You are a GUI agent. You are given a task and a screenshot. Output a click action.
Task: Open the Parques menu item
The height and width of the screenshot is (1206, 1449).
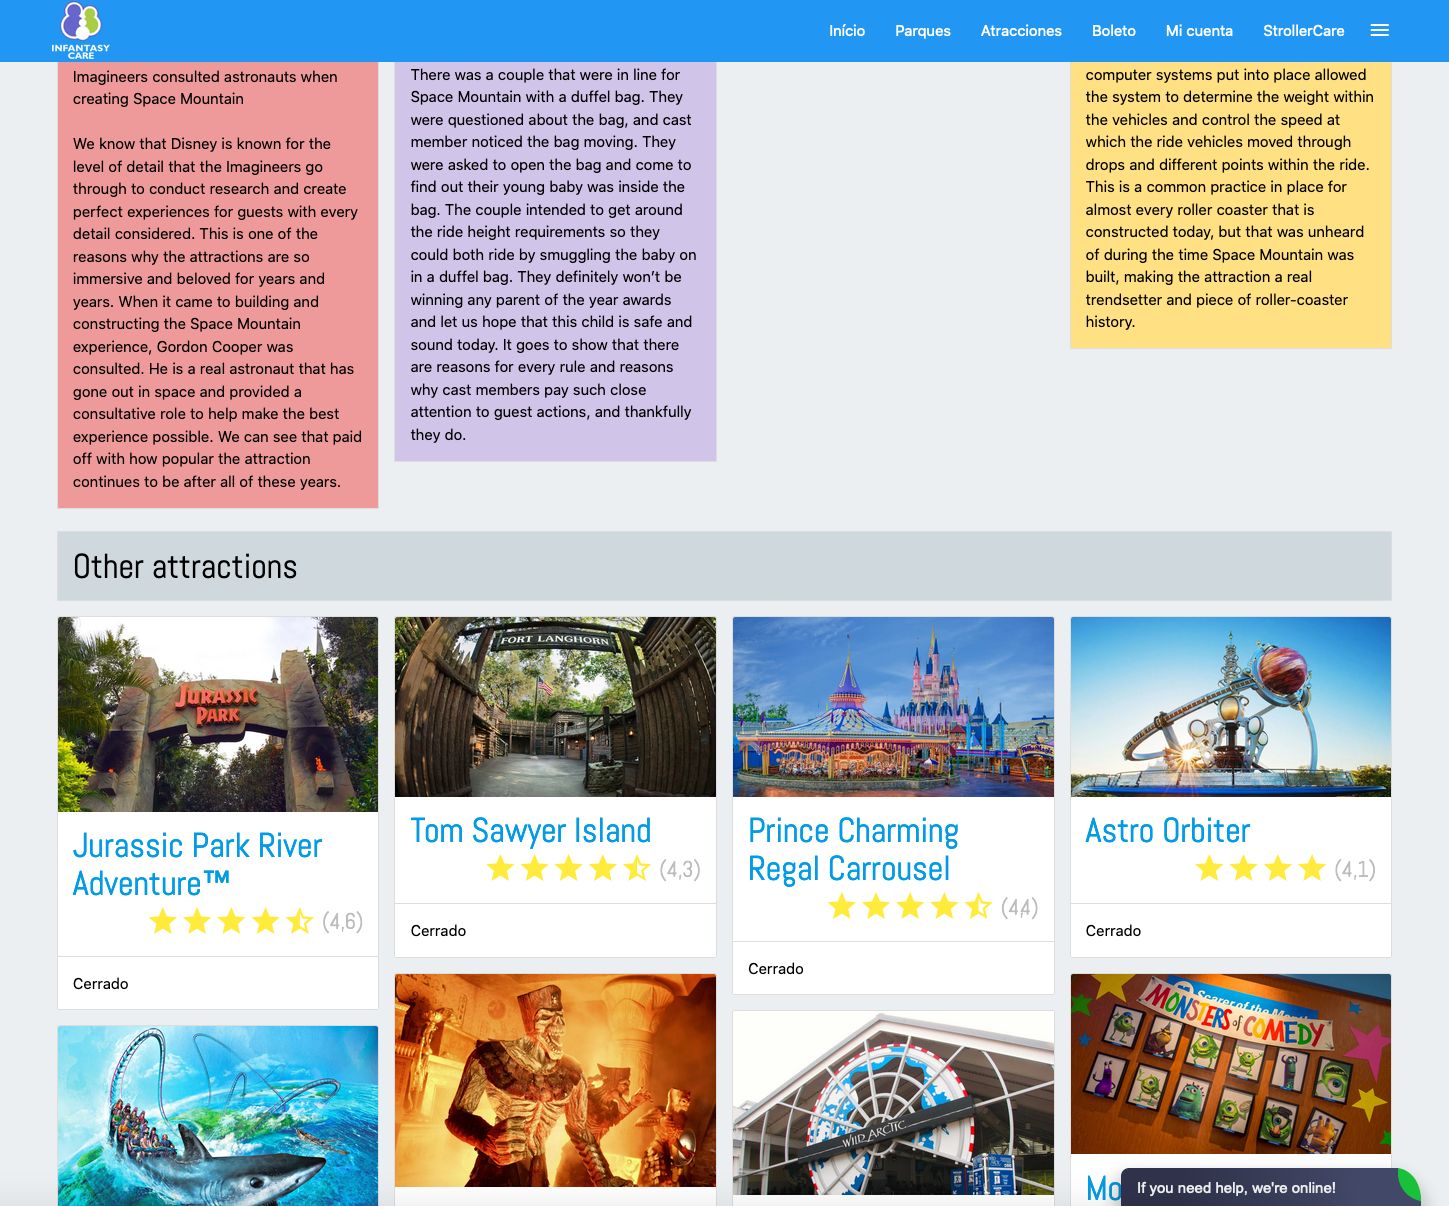pyautogui.click(x=922, y=31)
